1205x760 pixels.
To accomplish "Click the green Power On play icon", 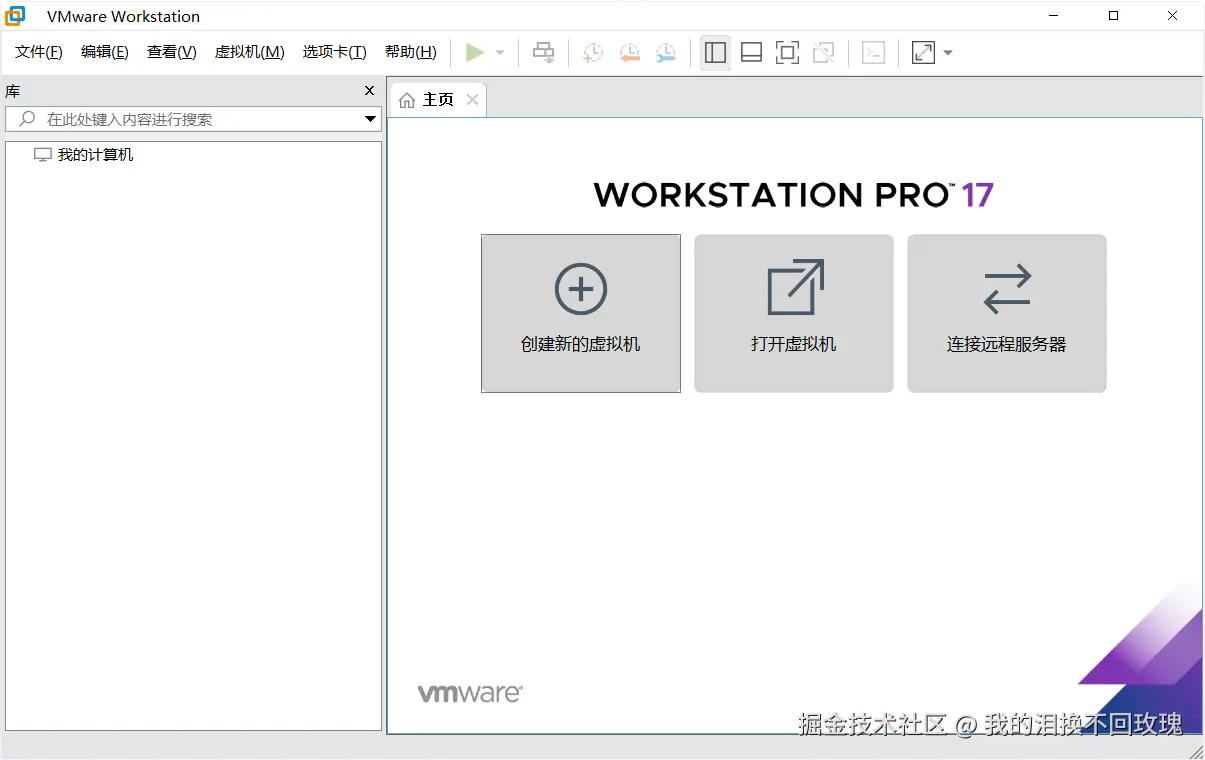I will [x=475, y=52].
